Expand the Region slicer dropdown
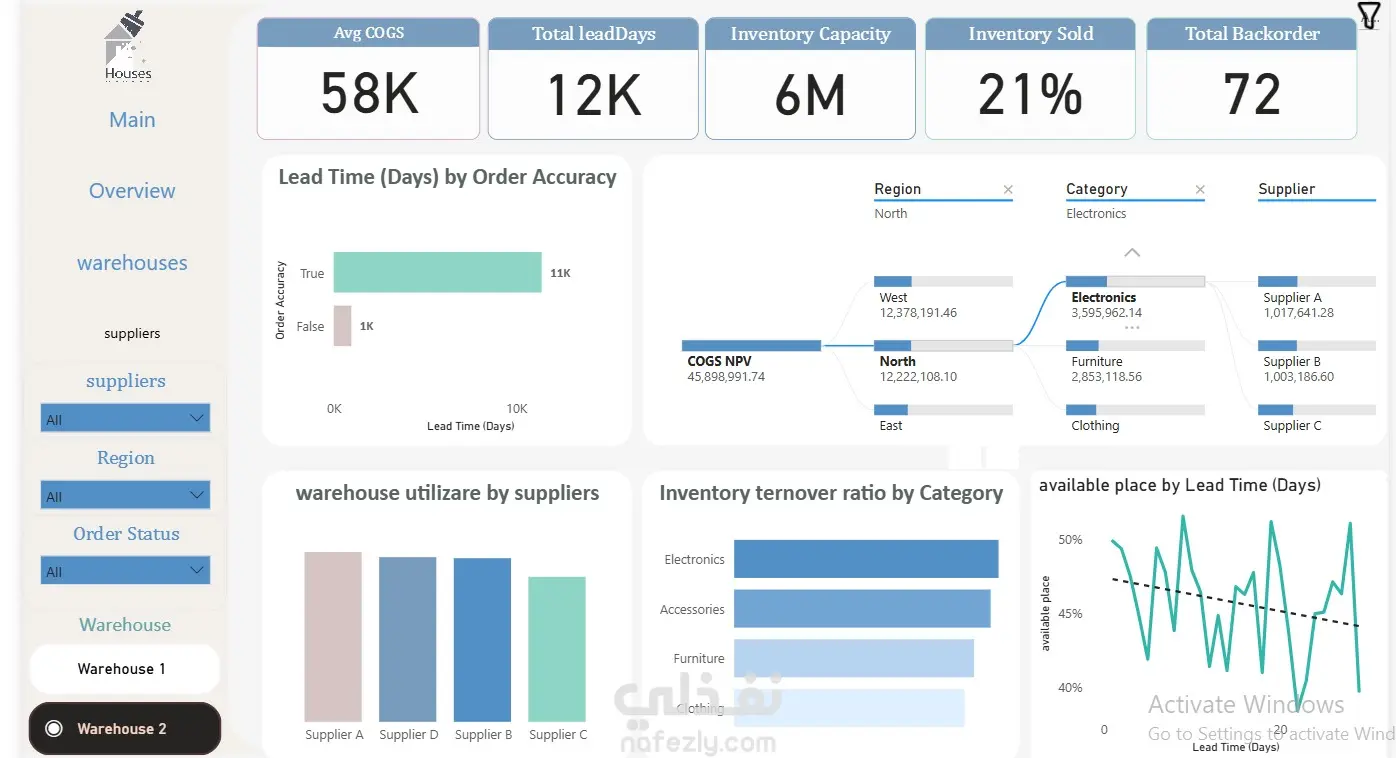Screen dimensions: 1396x758 click(125, 495)
